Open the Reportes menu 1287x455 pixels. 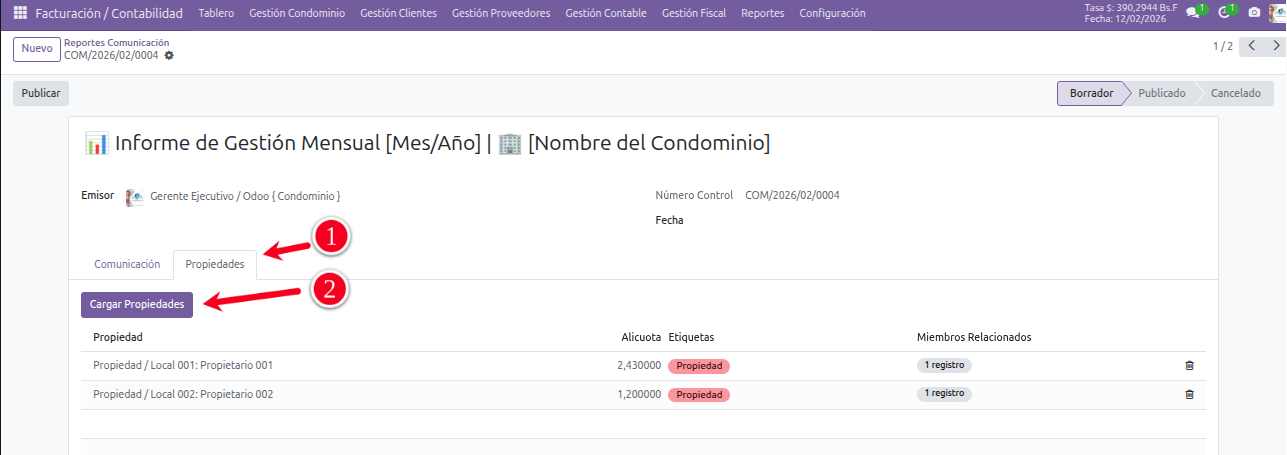coord(762,13)
